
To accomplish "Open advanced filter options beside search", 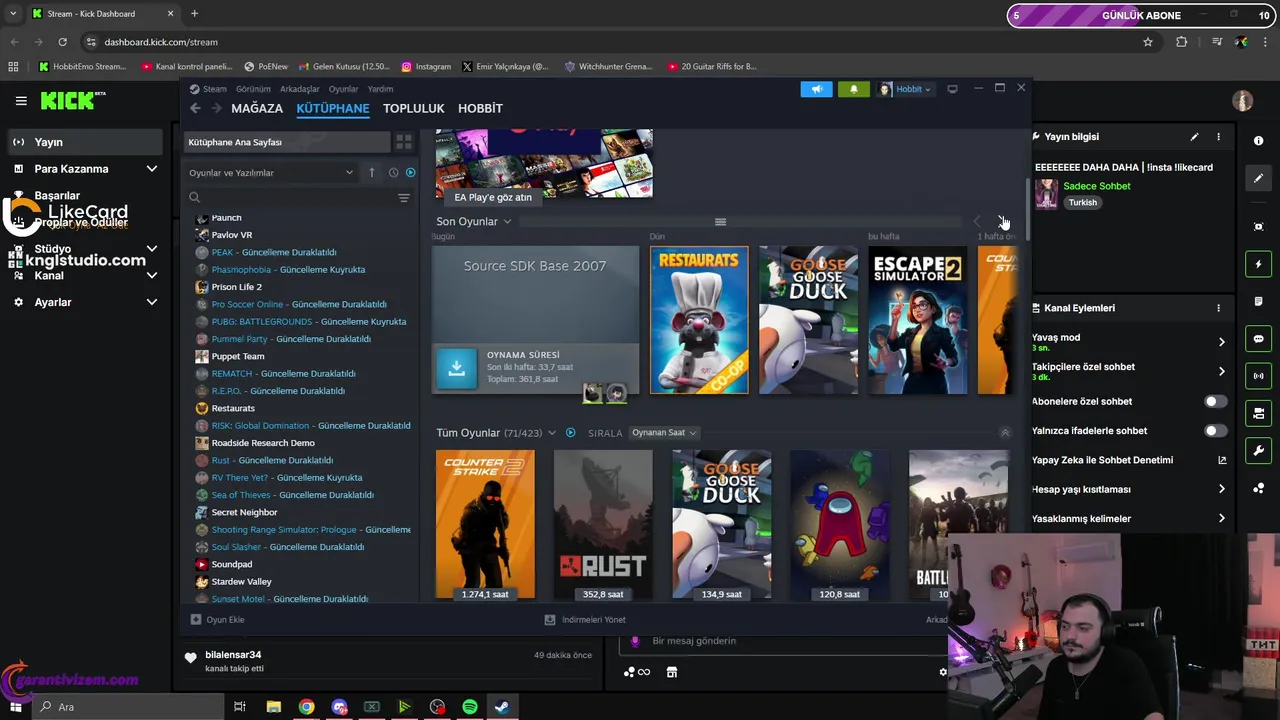I will [x=404, y=198].
